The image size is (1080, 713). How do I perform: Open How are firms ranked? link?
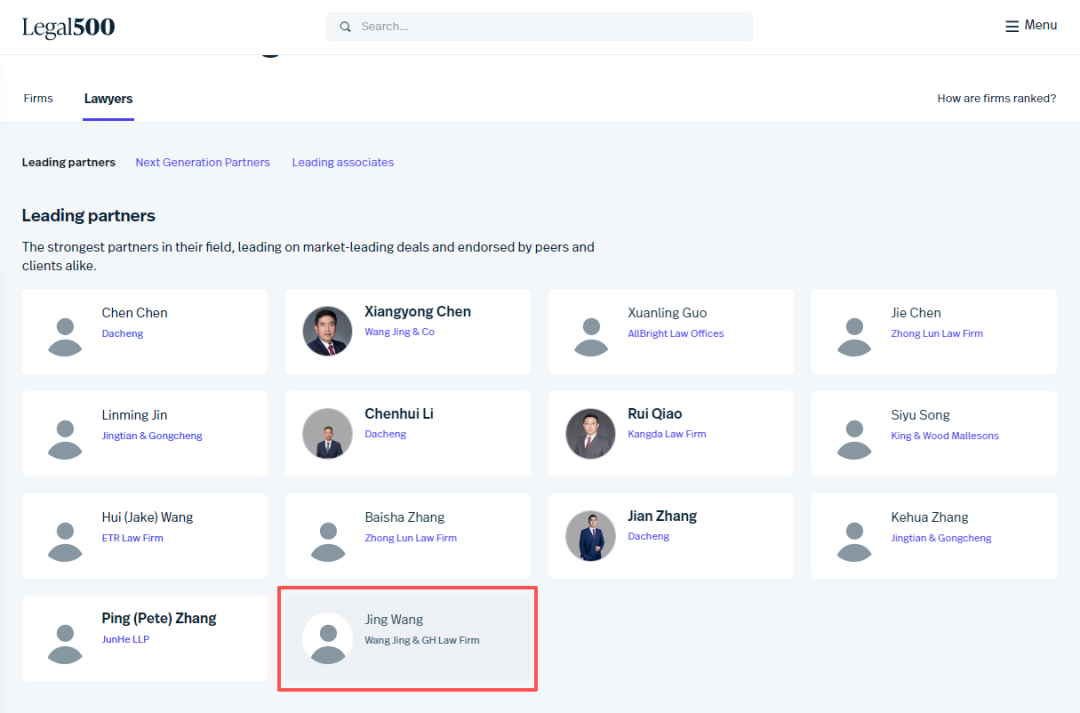tap(996, 99)
